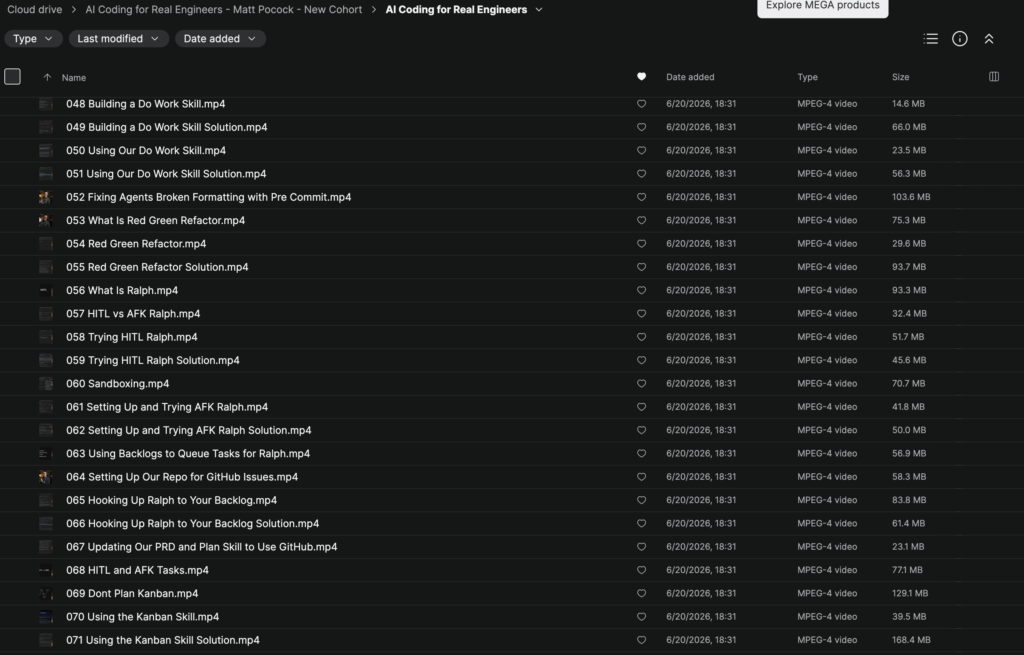Tick the select-all checkbox in header

point(12,76)
